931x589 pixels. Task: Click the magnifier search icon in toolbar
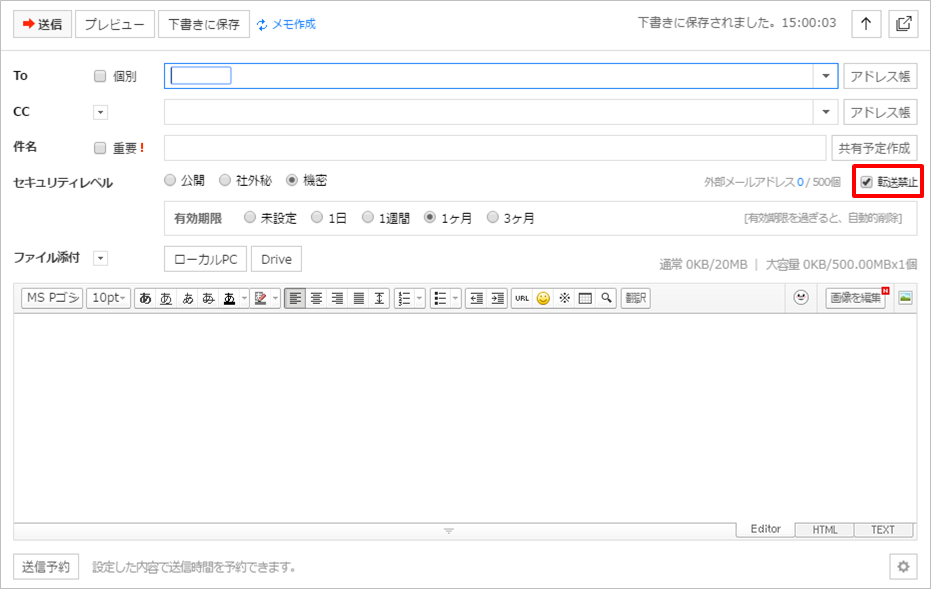pyautogui.click(x=606, y=298)
